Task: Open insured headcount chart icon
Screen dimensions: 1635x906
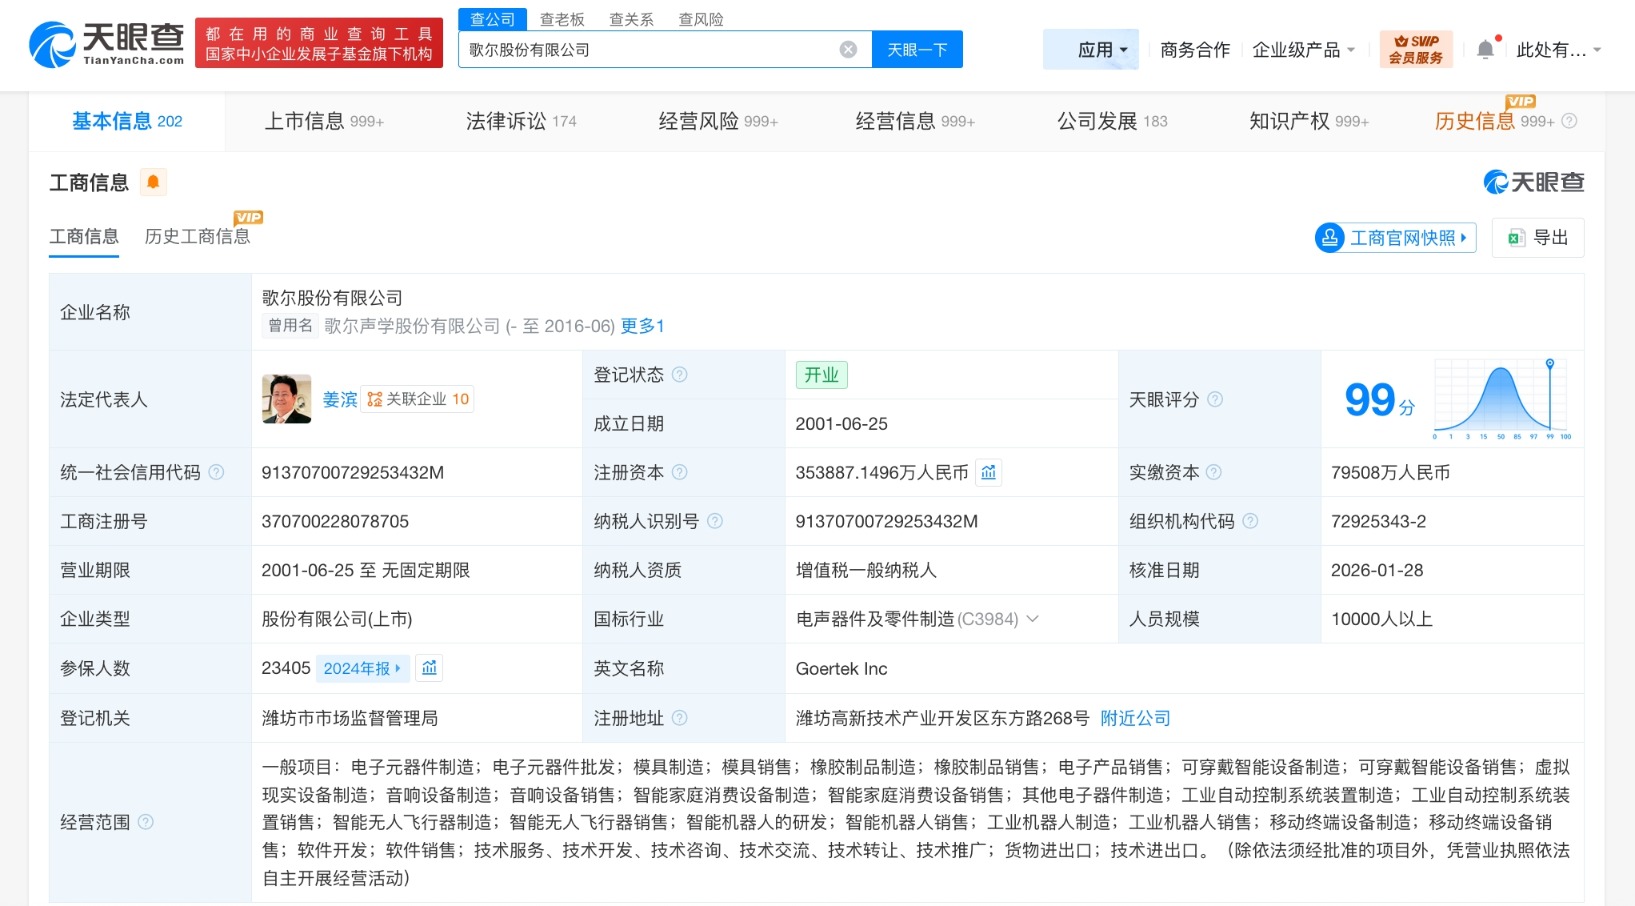Action: (429, 668)
